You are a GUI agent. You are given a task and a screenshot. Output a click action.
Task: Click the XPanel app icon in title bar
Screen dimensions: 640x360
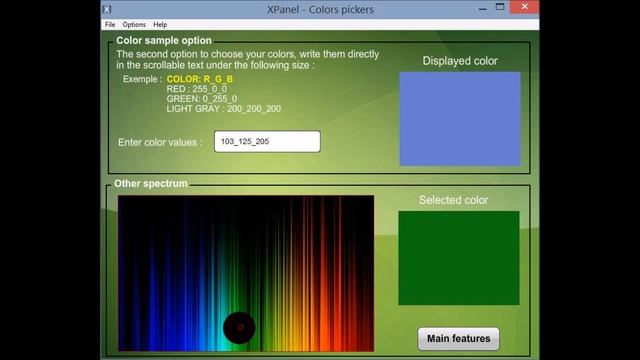click(x=107, y=9)
